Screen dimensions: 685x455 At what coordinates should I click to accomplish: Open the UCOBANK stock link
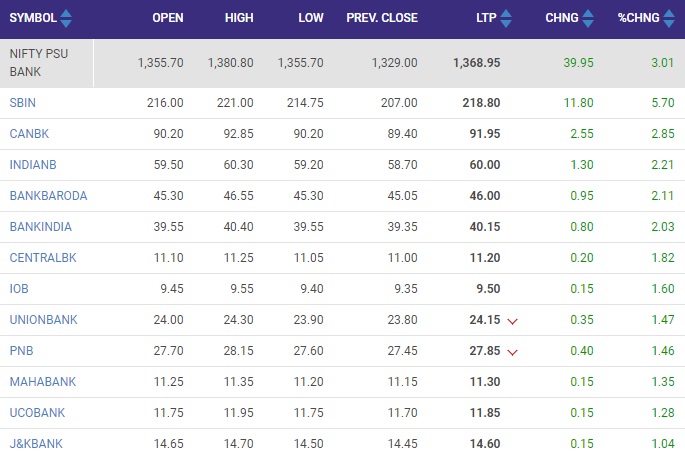coord(37,413)
